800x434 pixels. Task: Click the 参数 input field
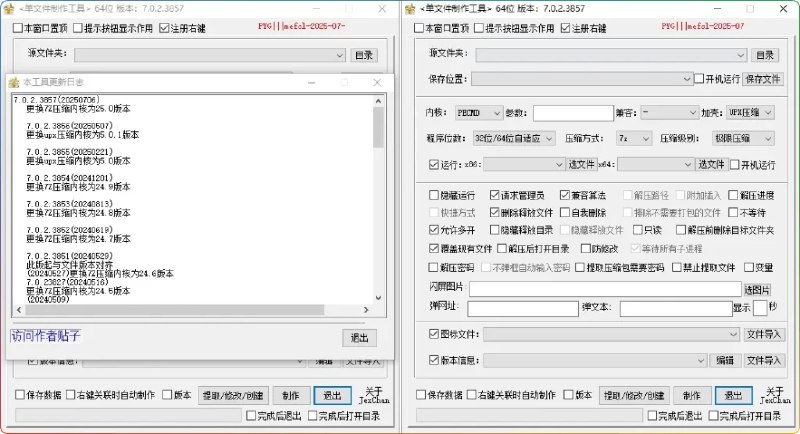(x=573, y=113)
